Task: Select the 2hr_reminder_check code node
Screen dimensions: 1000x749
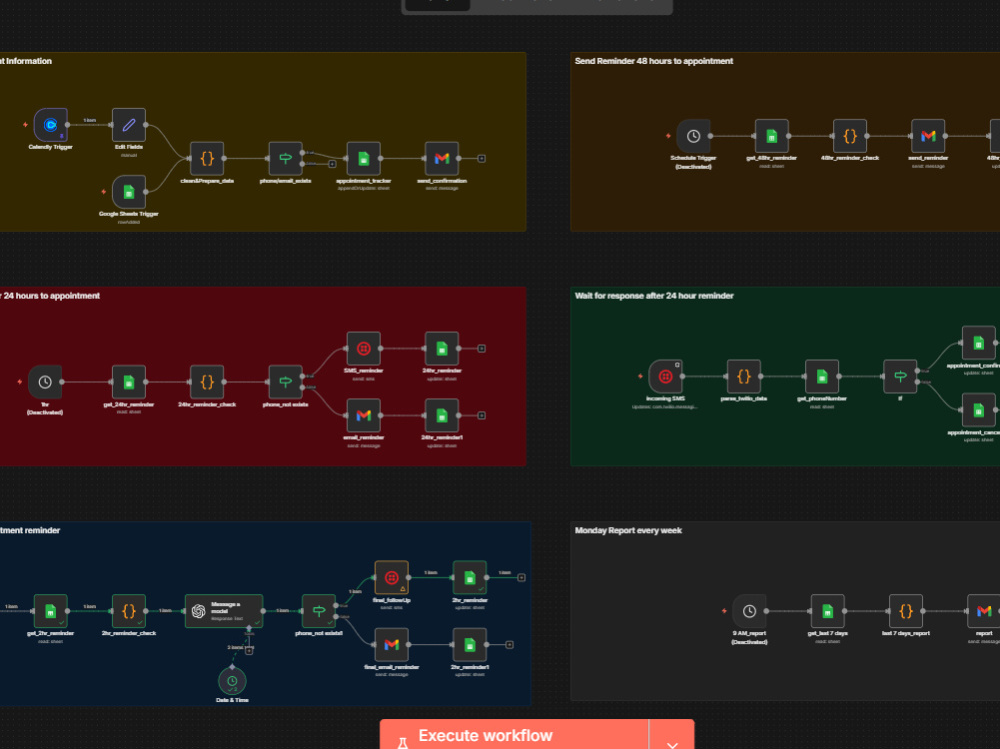Action: point(129,611)
